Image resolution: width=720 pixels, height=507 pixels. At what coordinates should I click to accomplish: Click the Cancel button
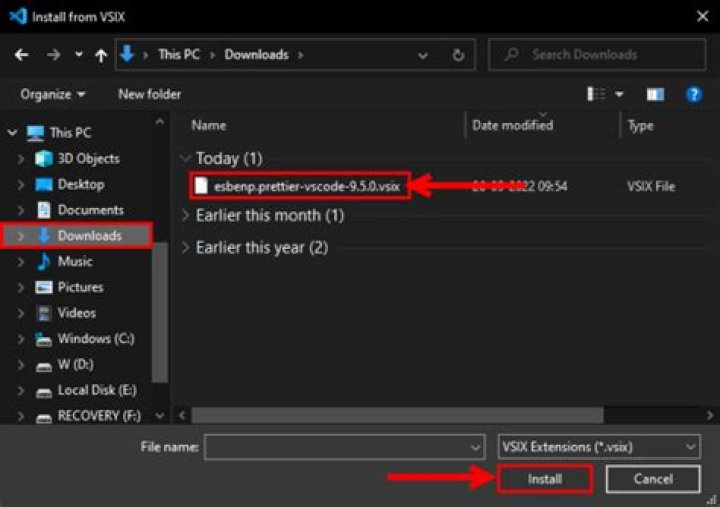point(653,479)
